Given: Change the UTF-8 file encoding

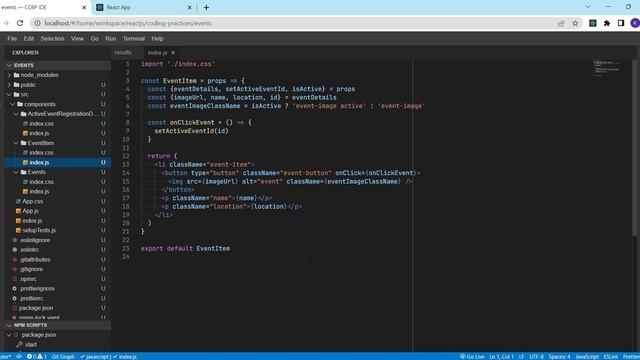Looking at the screenshot, I should point(536,356).
